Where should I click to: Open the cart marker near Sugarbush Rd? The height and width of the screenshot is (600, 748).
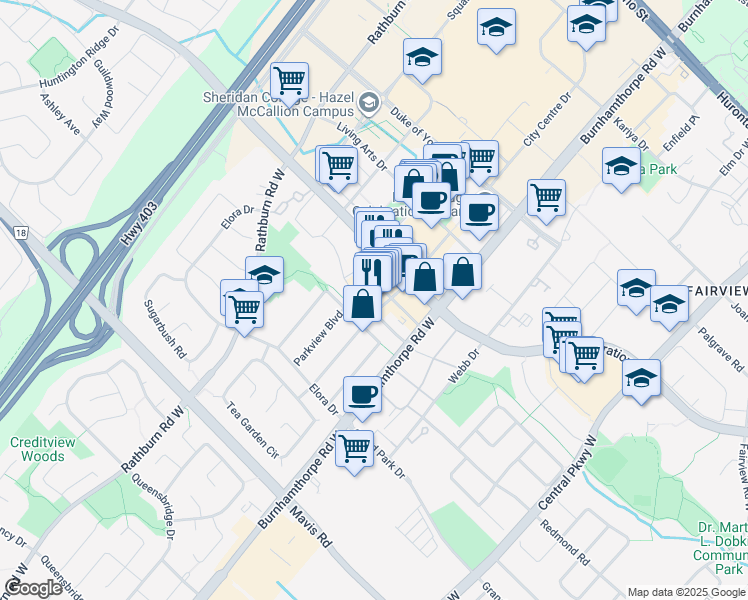tap(244, 312)
